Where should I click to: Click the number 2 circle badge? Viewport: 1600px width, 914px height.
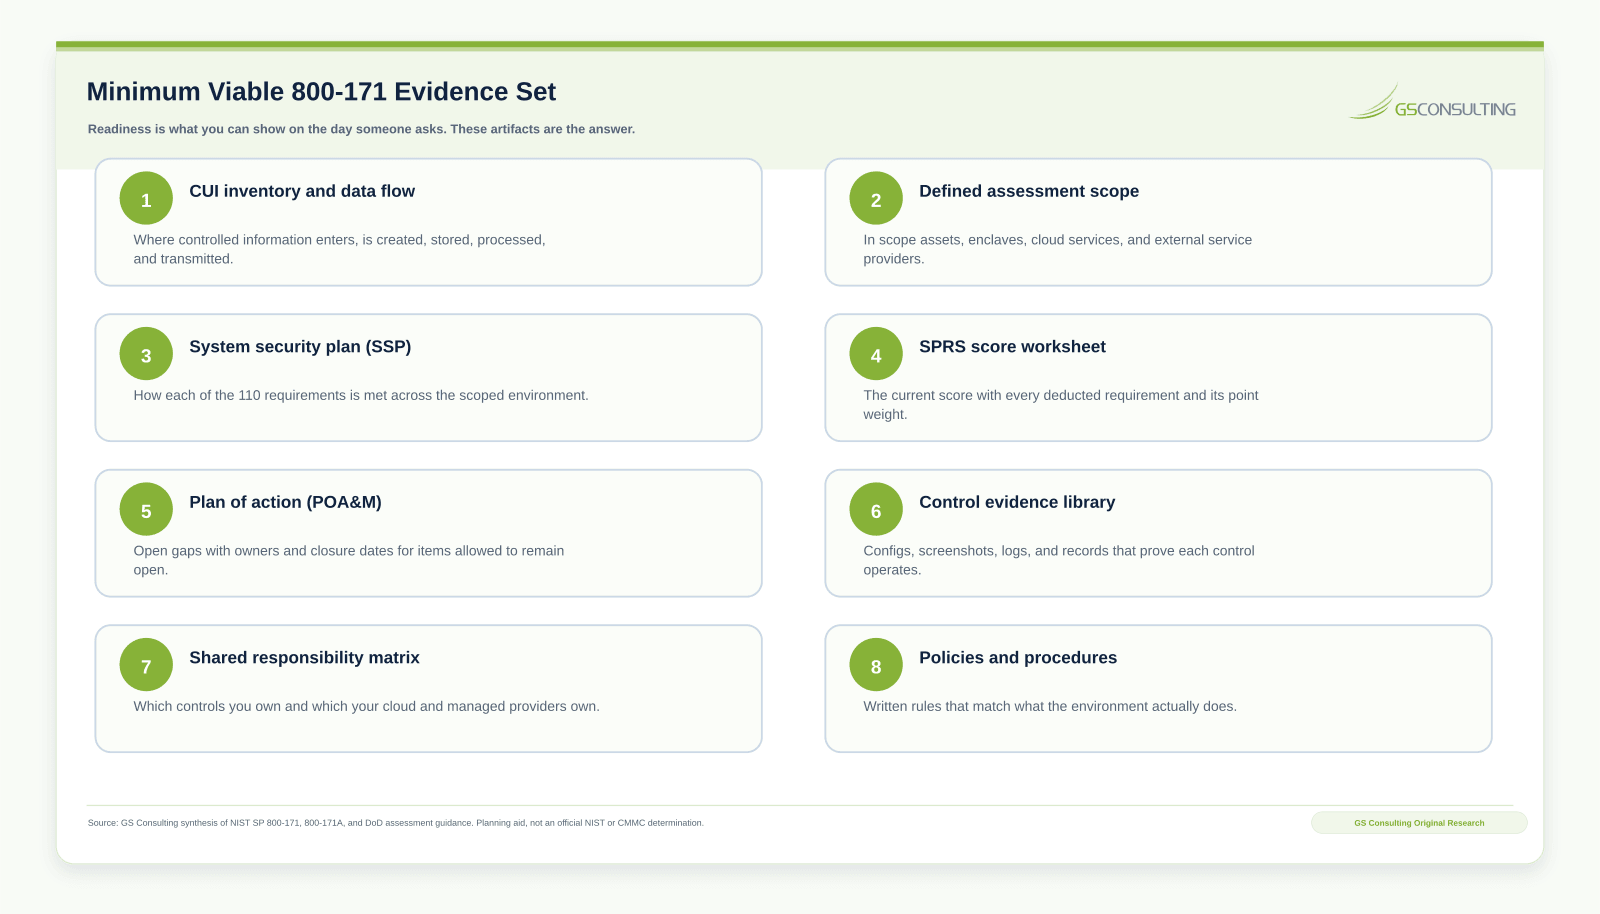point(876,199)
